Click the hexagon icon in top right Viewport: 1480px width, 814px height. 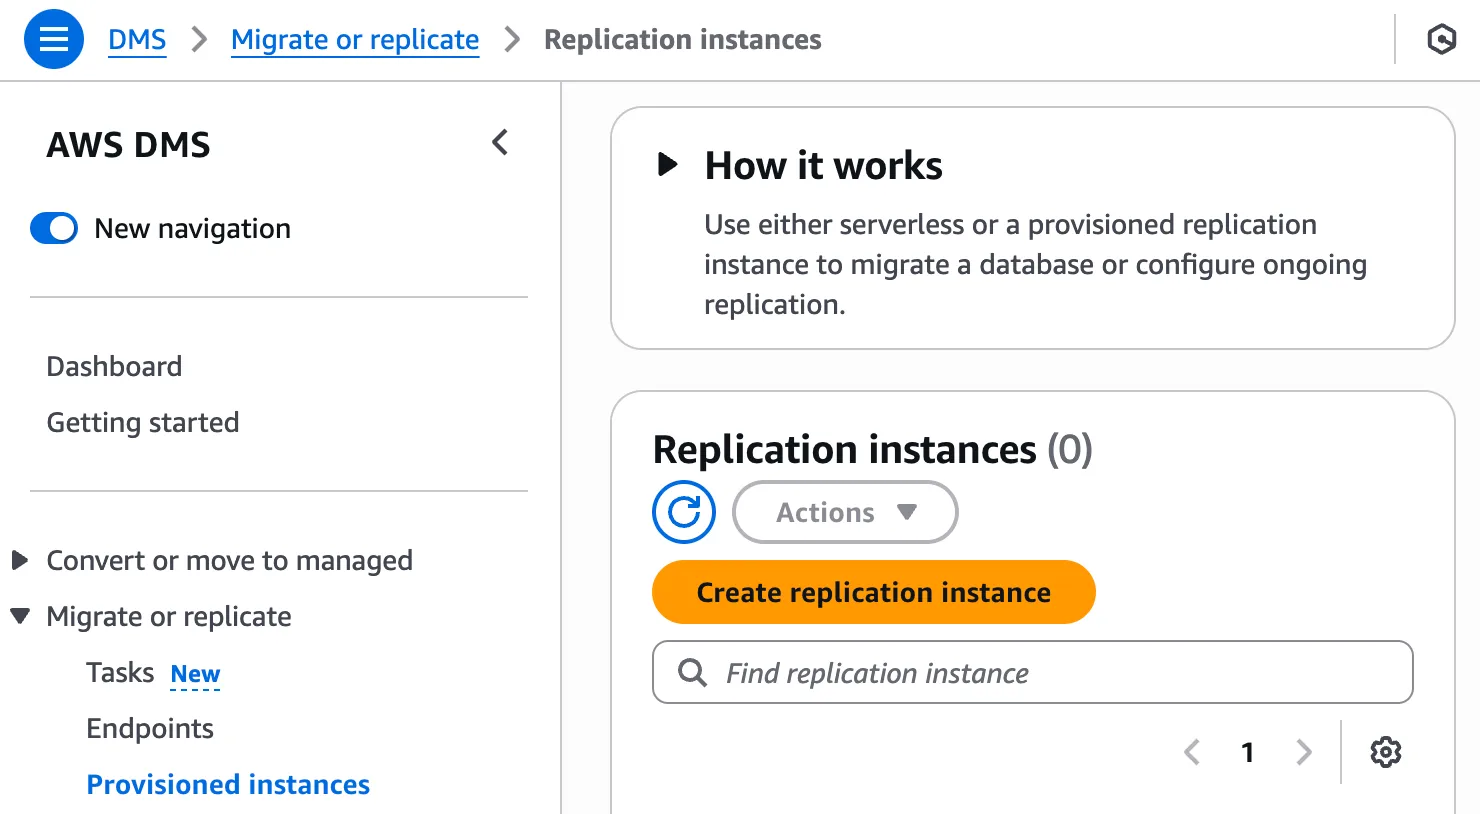[x=1441, y=40]
